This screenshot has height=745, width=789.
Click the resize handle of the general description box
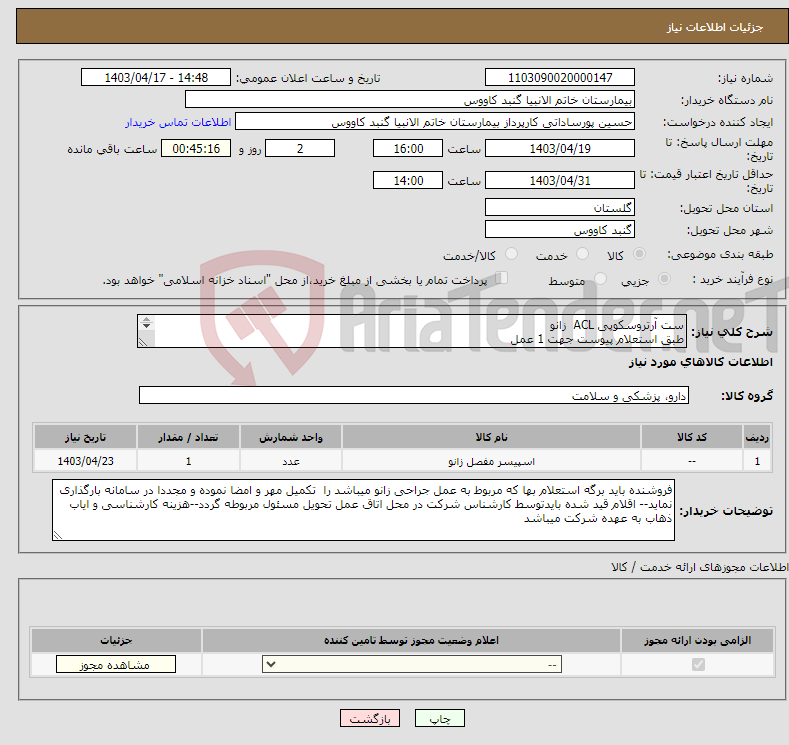pos(143,342)
